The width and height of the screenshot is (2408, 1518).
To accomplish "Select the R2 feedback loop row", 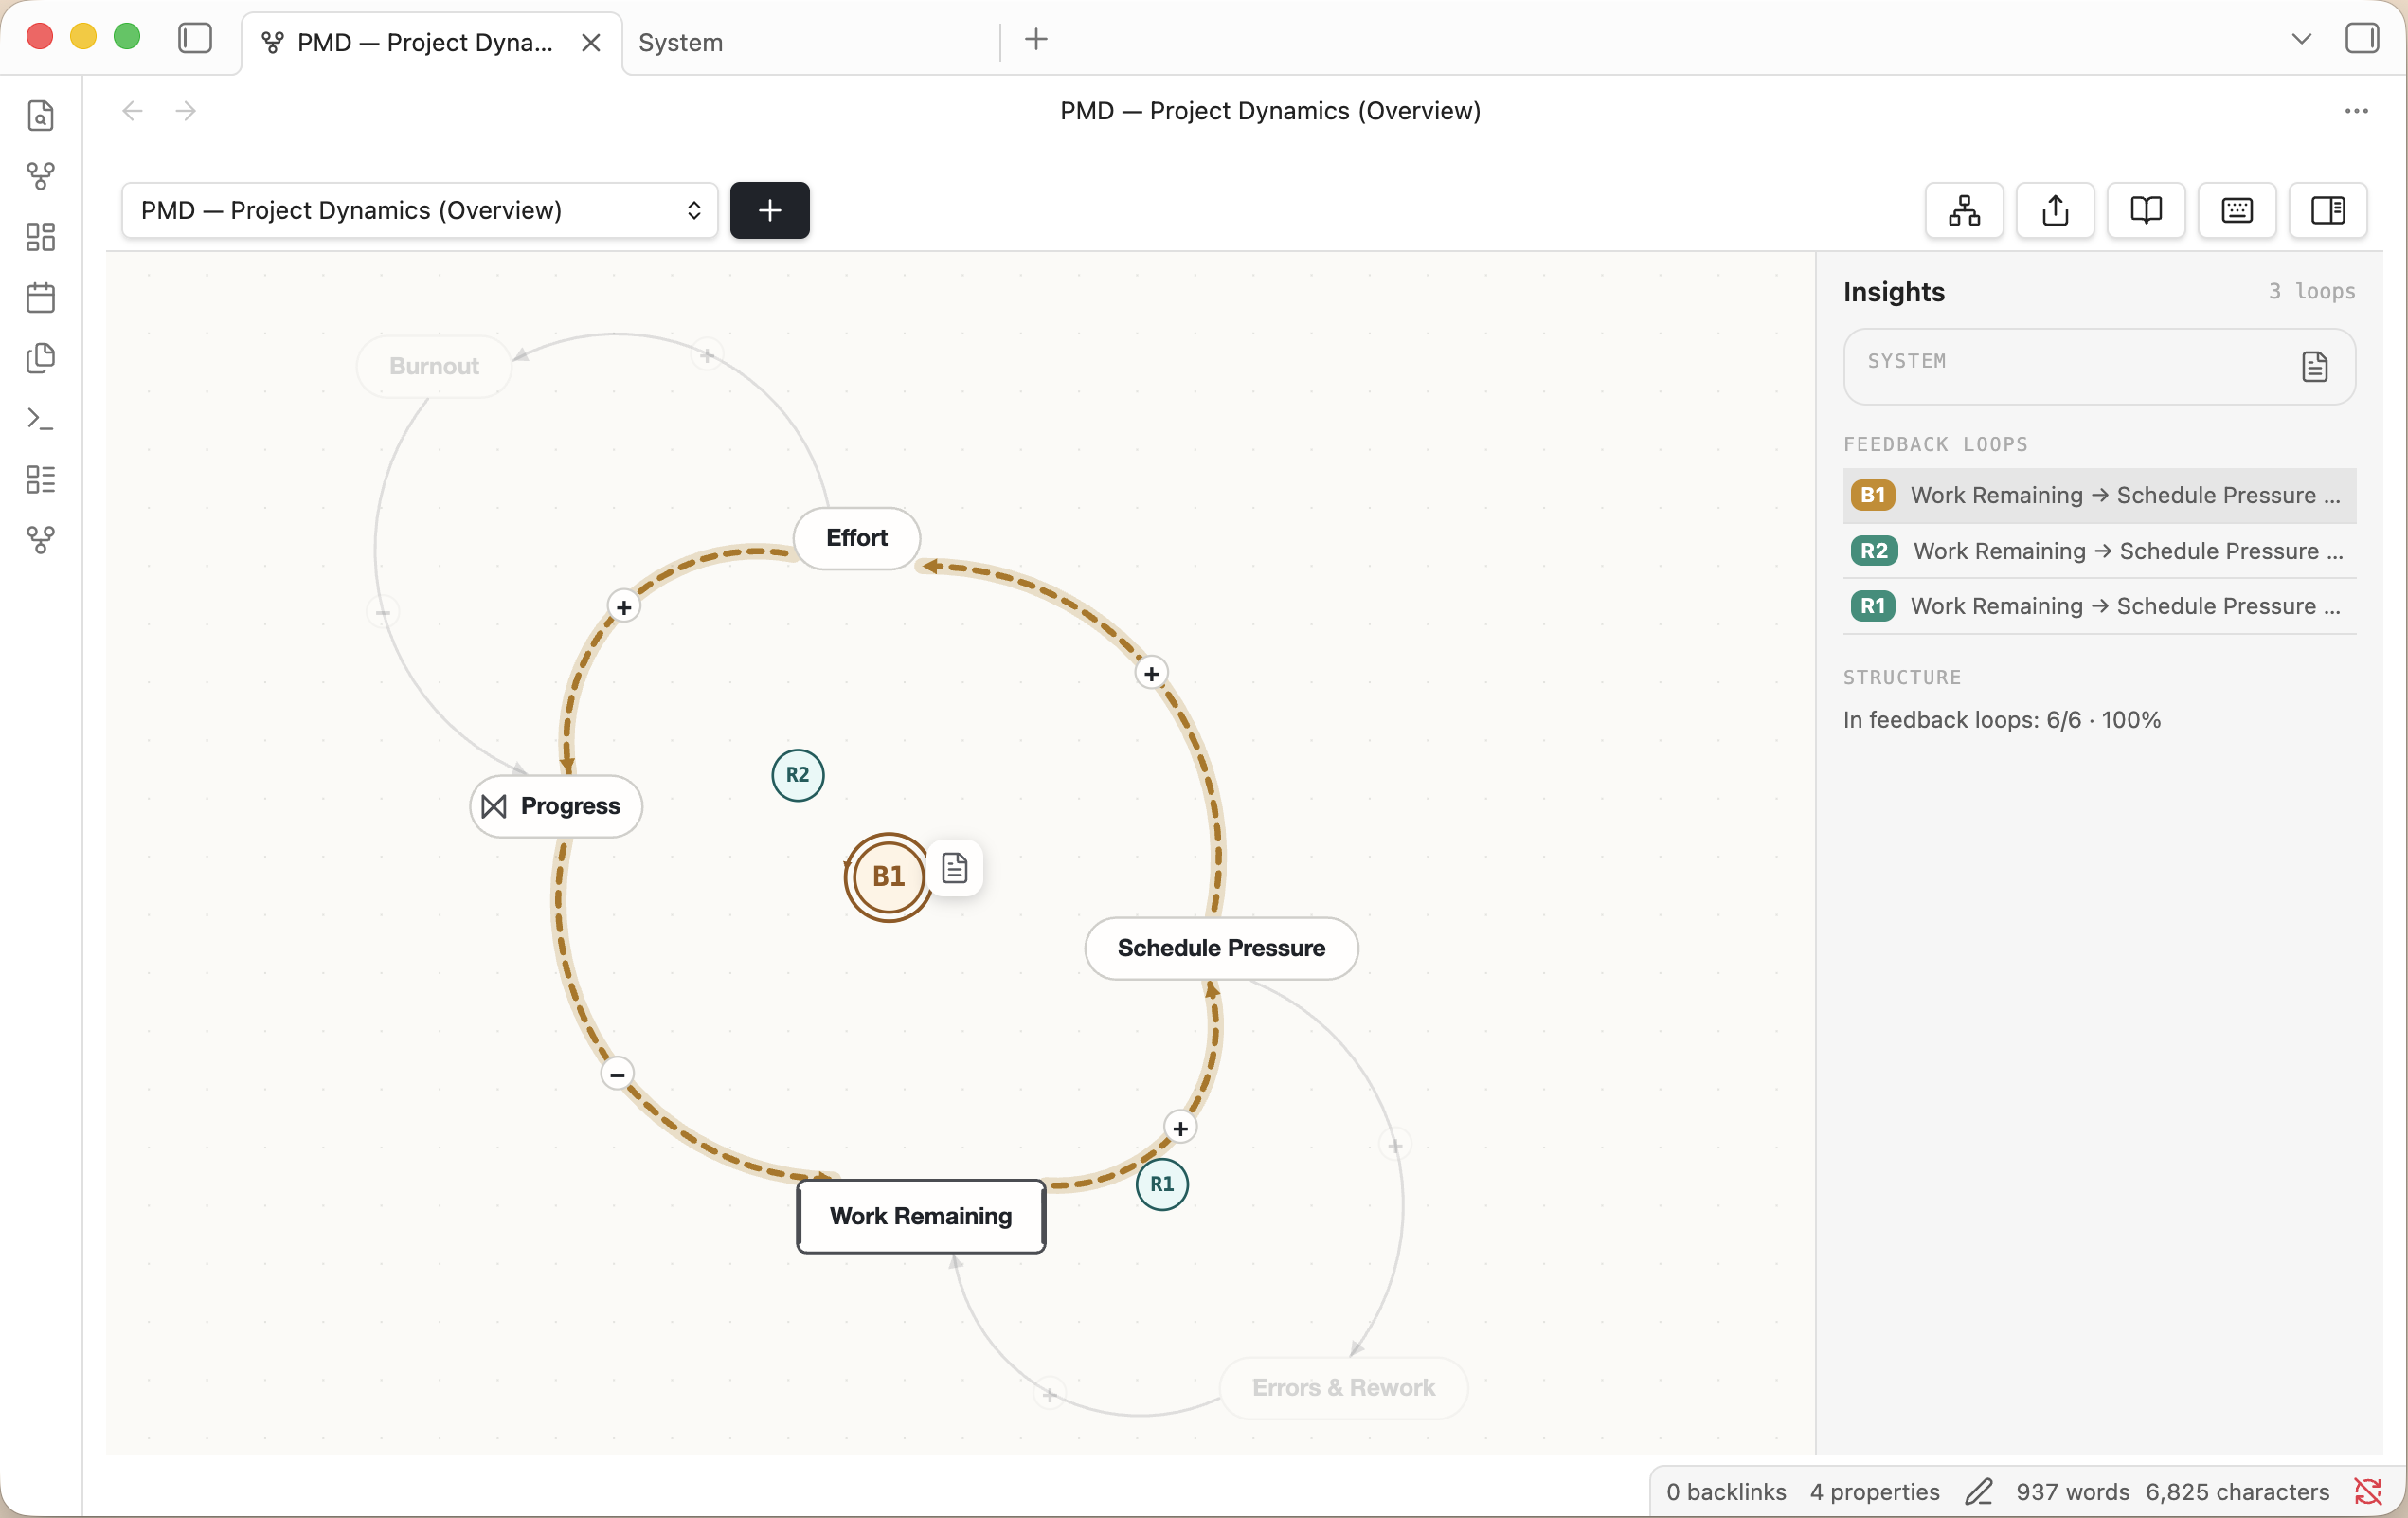I will (x=2099, y=551).
